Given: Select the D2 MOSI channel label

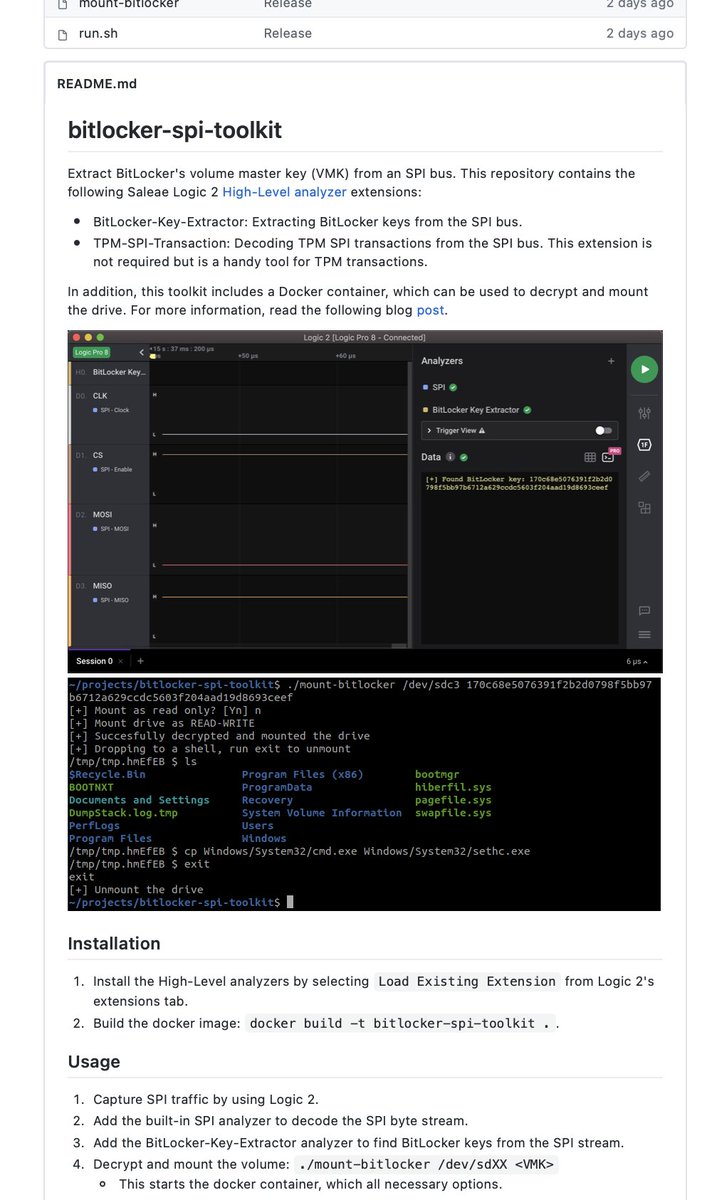Looking at the screenshot, I should [x=102, y=515].
